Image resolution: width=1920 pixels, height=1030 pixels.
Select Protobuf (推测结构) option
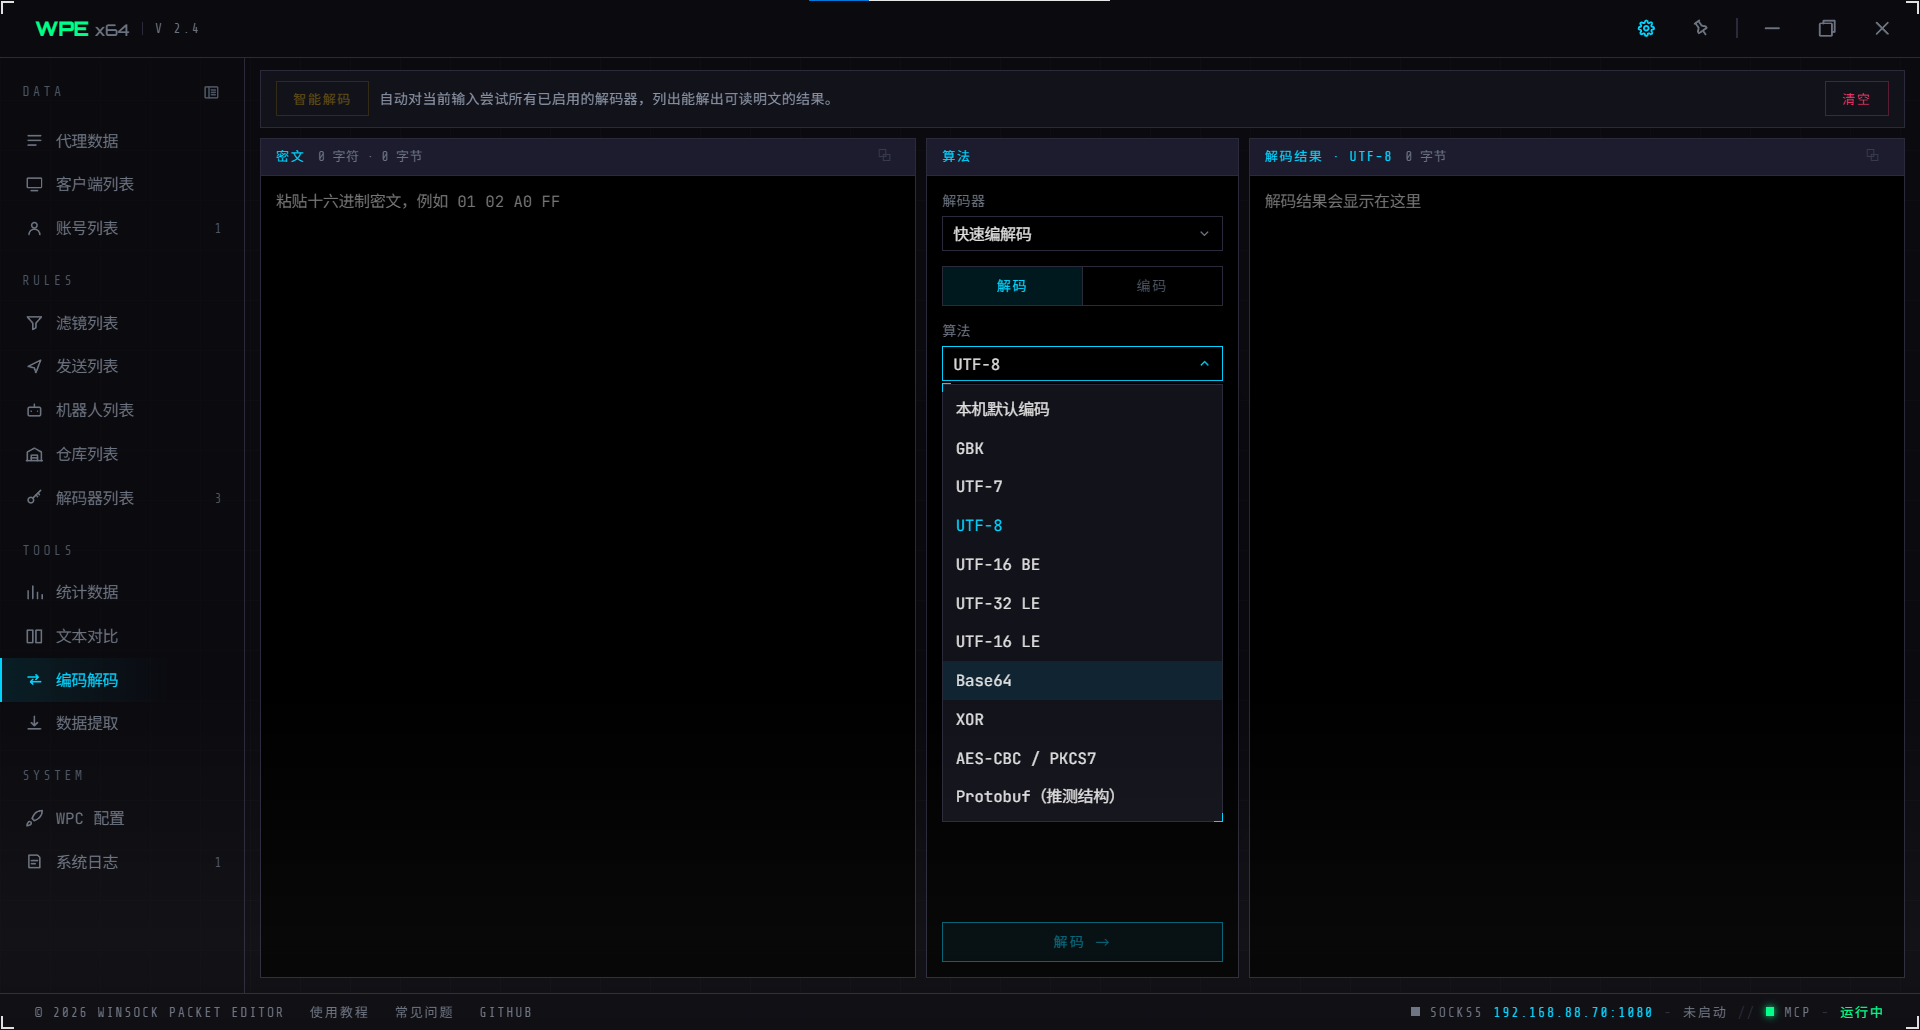(x=1082, y=797)
